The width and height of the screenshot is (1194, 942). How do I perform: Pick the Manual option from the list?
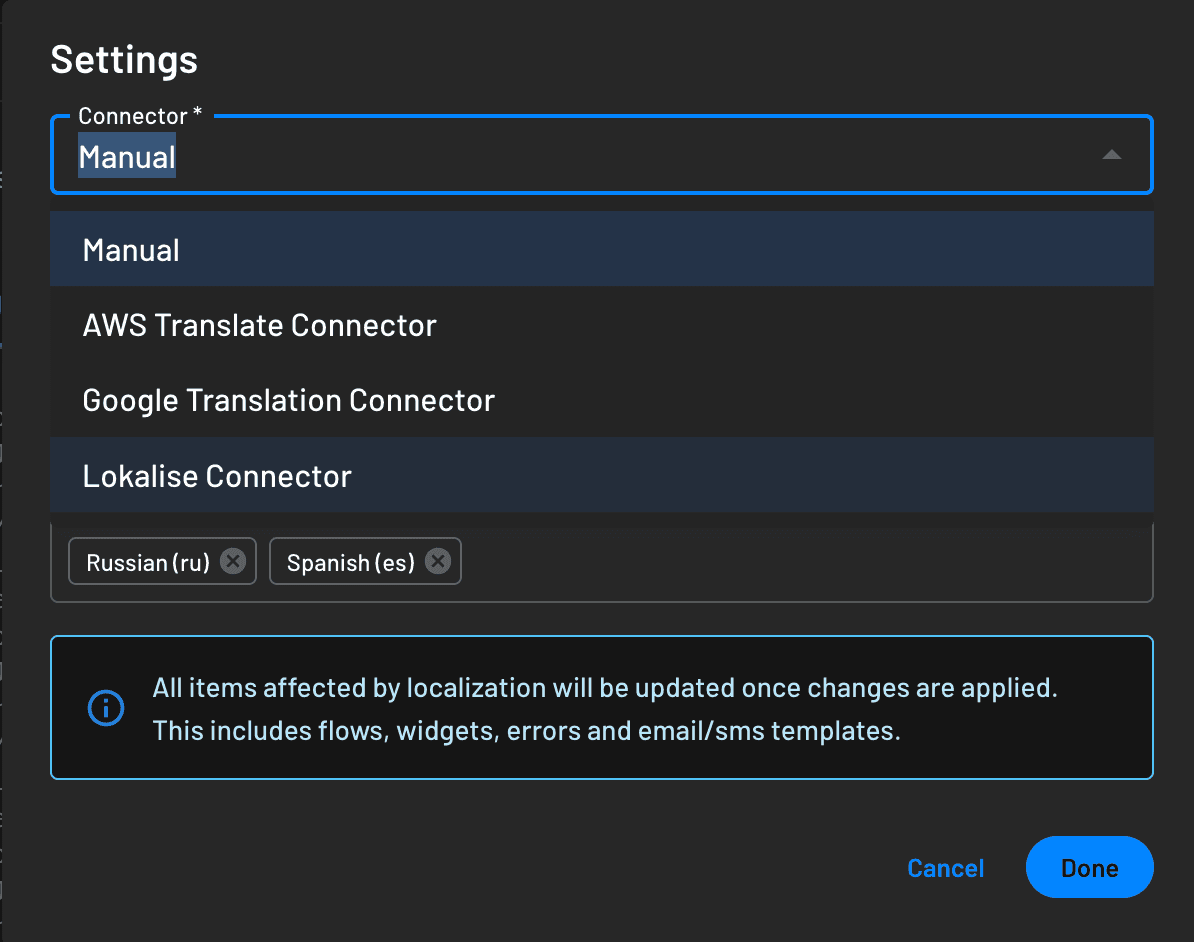pyautogui.click(x=130, y=249)
